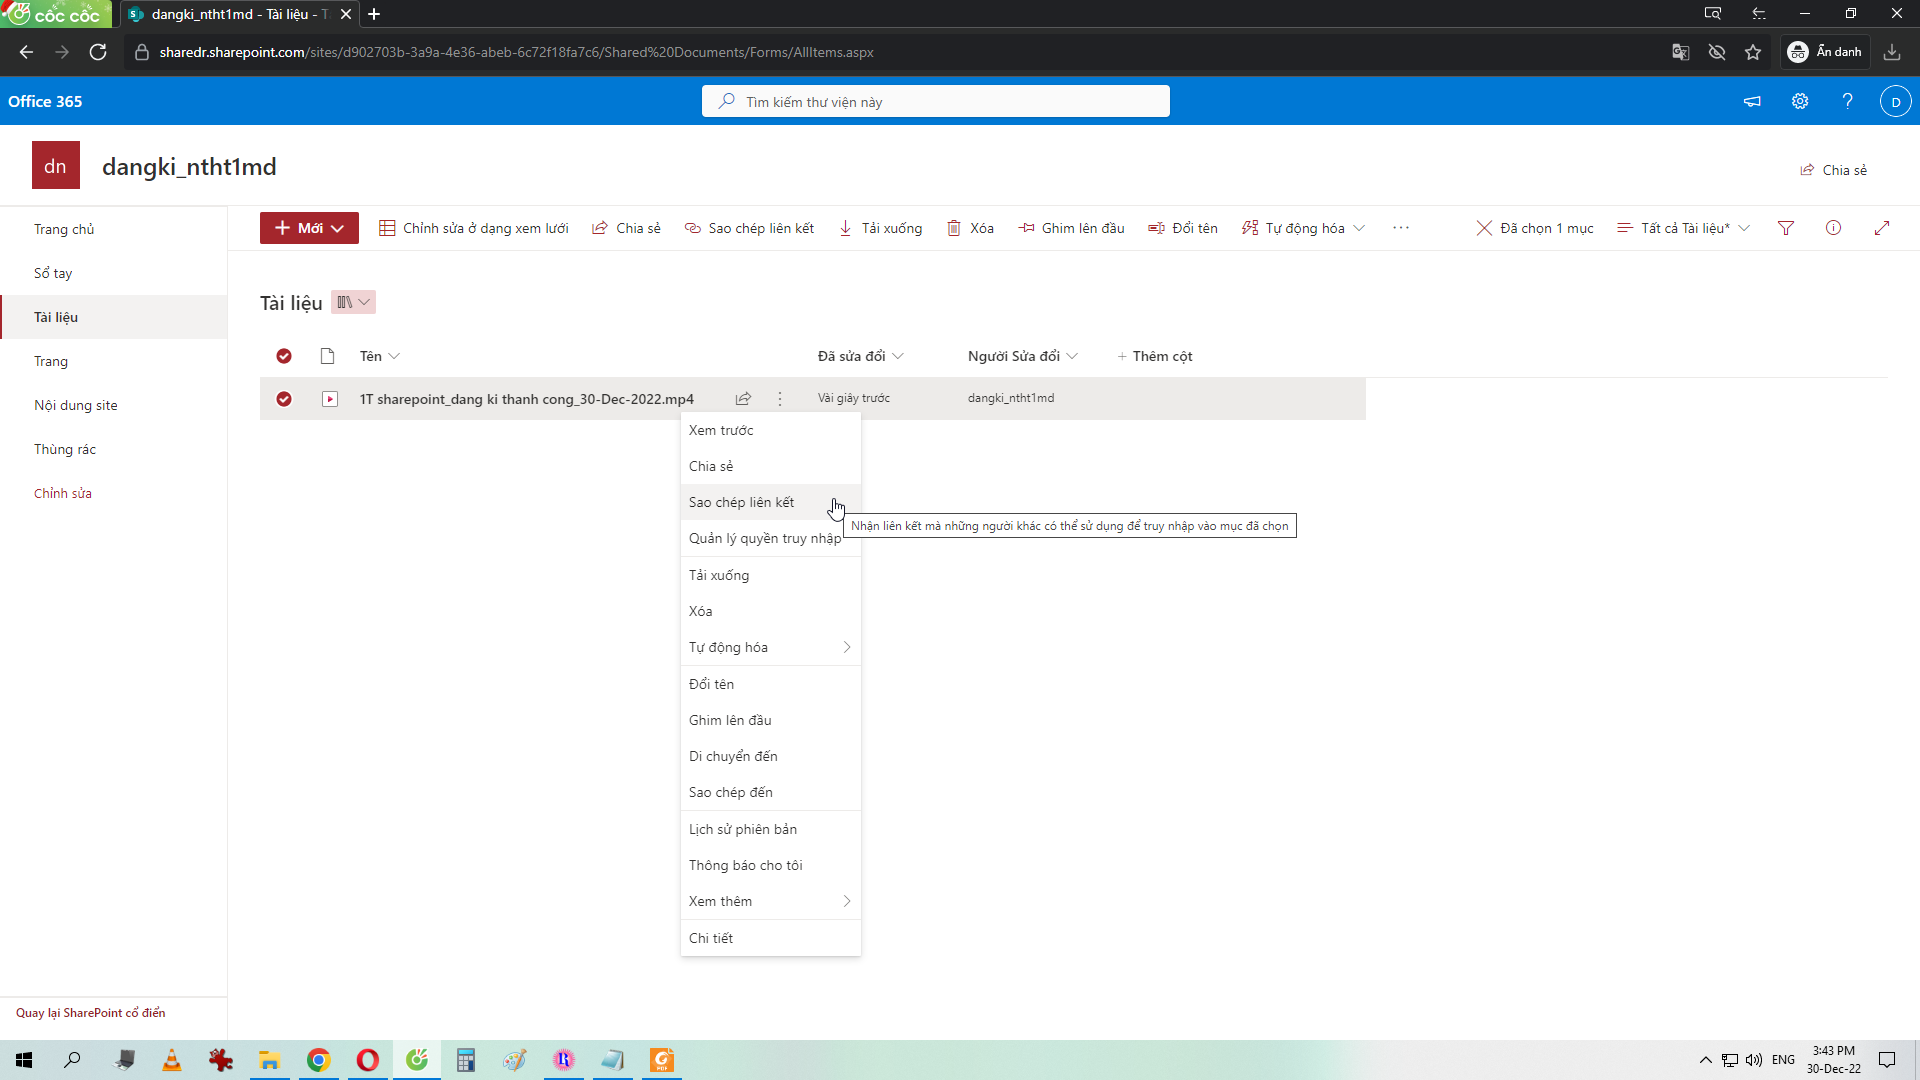Viewport: 1920px width, 1080px height.
Task: Click the share icon beside the mp4 file
Action: point(743,399)
